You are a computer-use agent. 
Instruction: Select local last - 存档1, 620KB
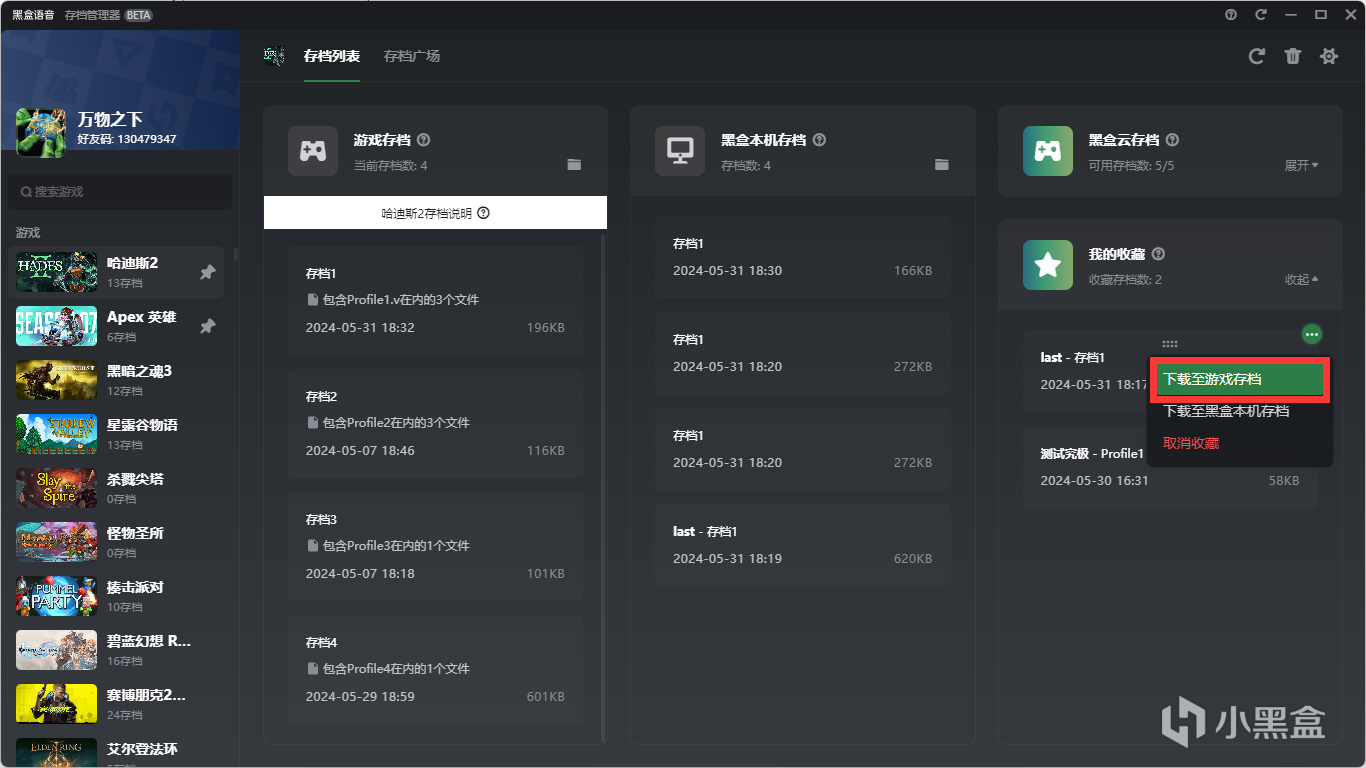(802, 545)
